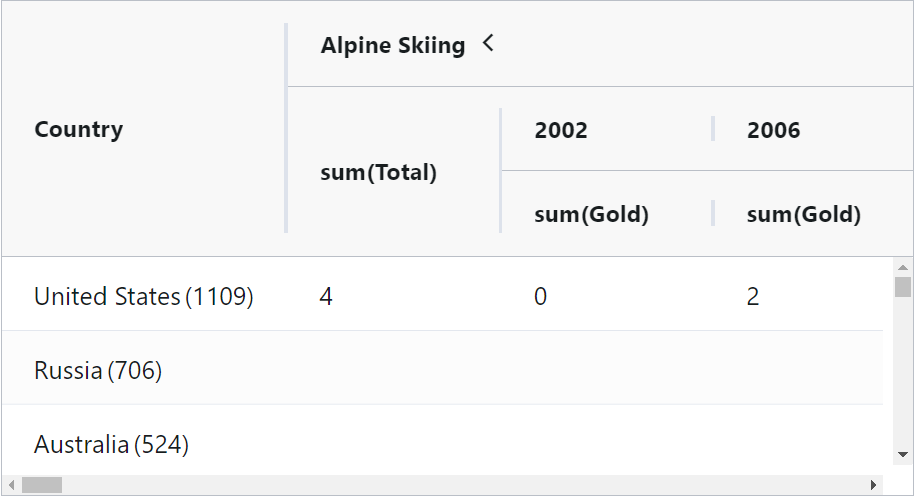Click the resize handle between 2002 and 2006
This screenshot has height=497, width=915.
click(x=713, y=129)
